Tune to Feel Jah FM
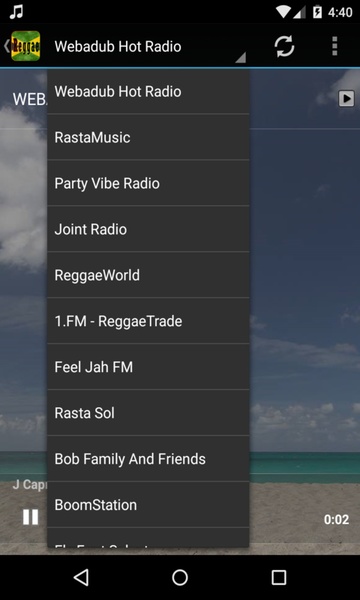360x600 pixels. pyautogui.click(x=148, y=367)
